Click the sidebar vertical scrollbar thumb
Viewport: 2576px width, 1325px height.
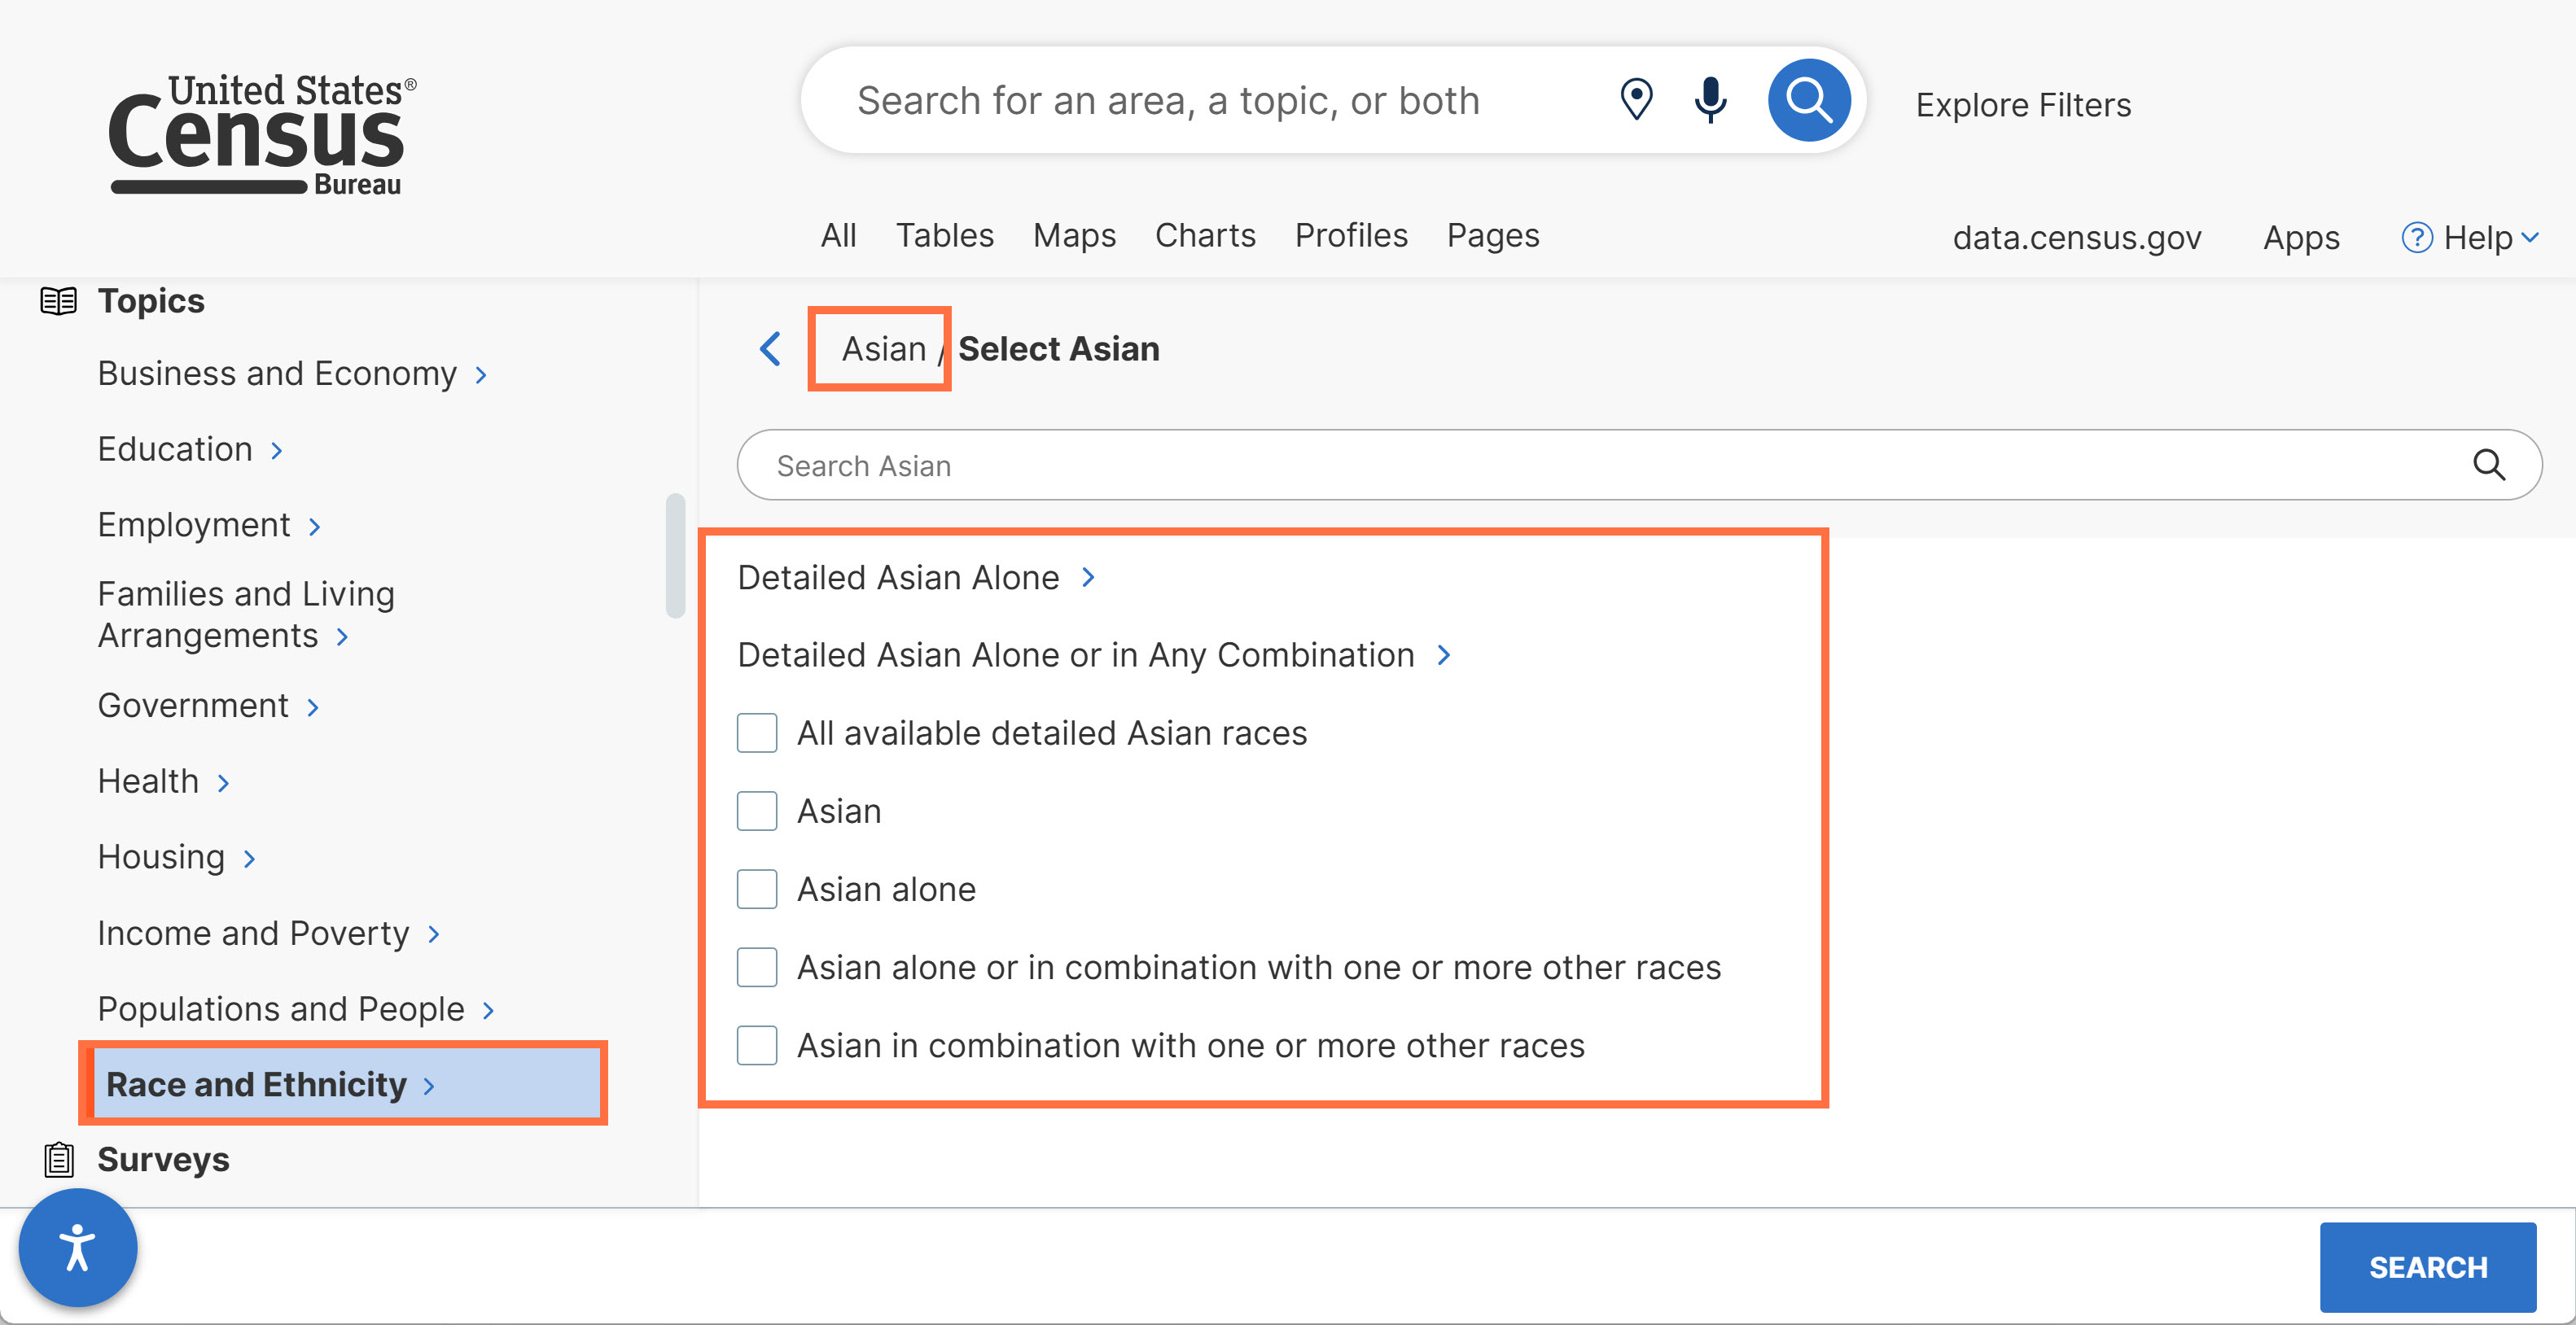pos(675,555)
